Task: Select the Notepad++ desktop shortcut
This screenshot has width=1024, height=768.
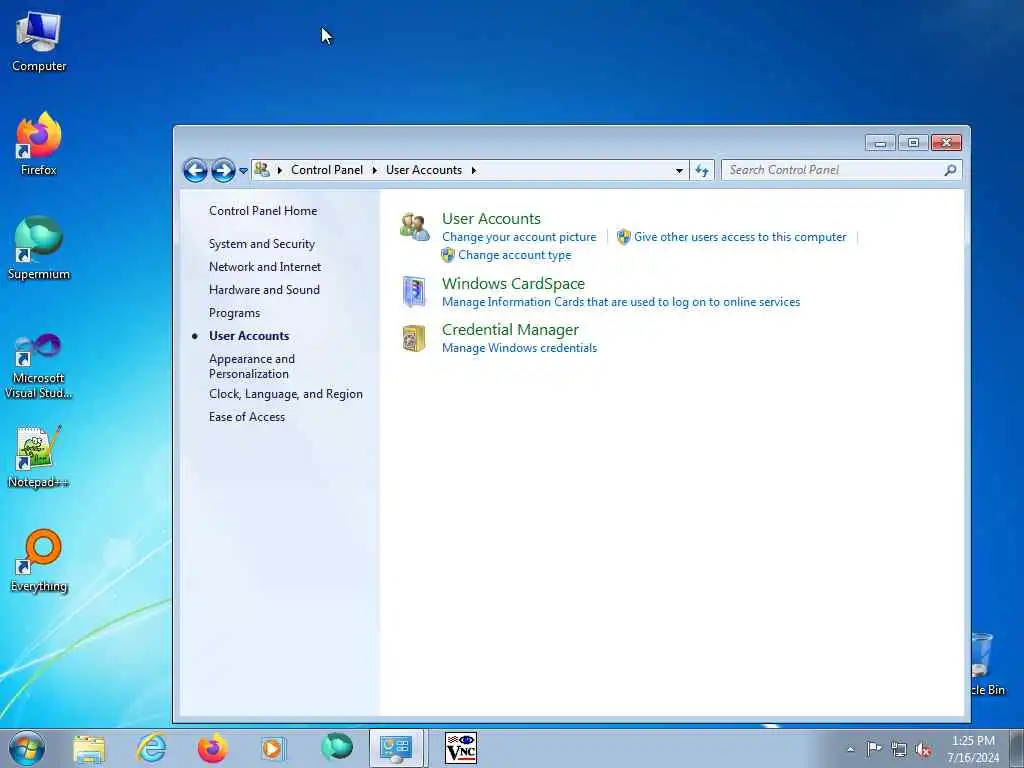Action: [x=39, y=456]
